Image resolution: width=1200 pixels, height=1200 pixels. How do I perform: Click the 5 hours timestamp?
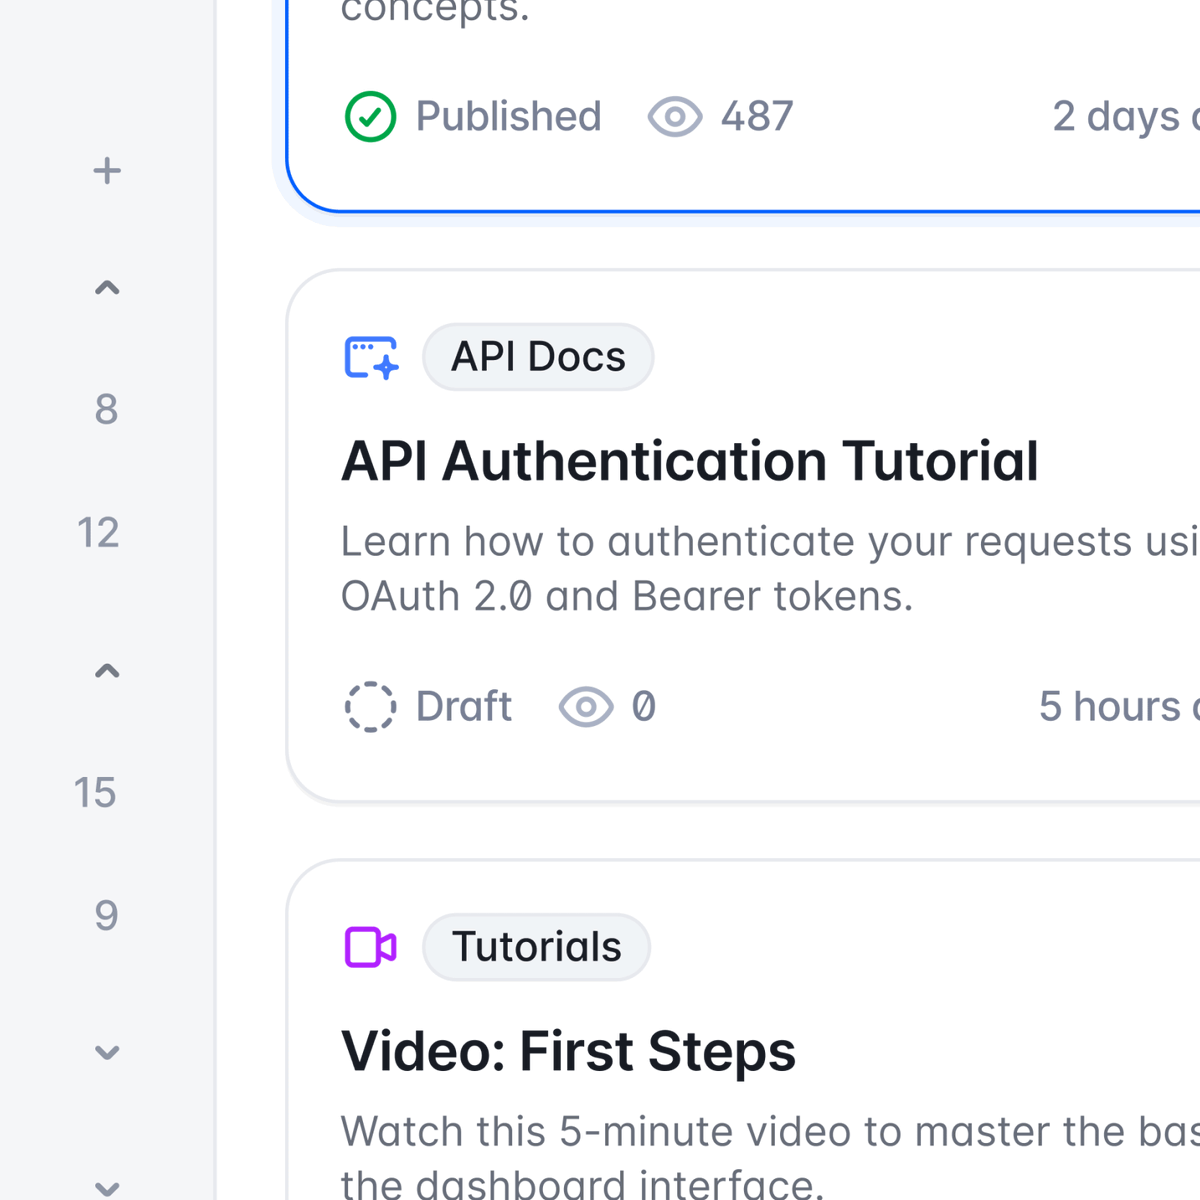[x=1119, y=707]
